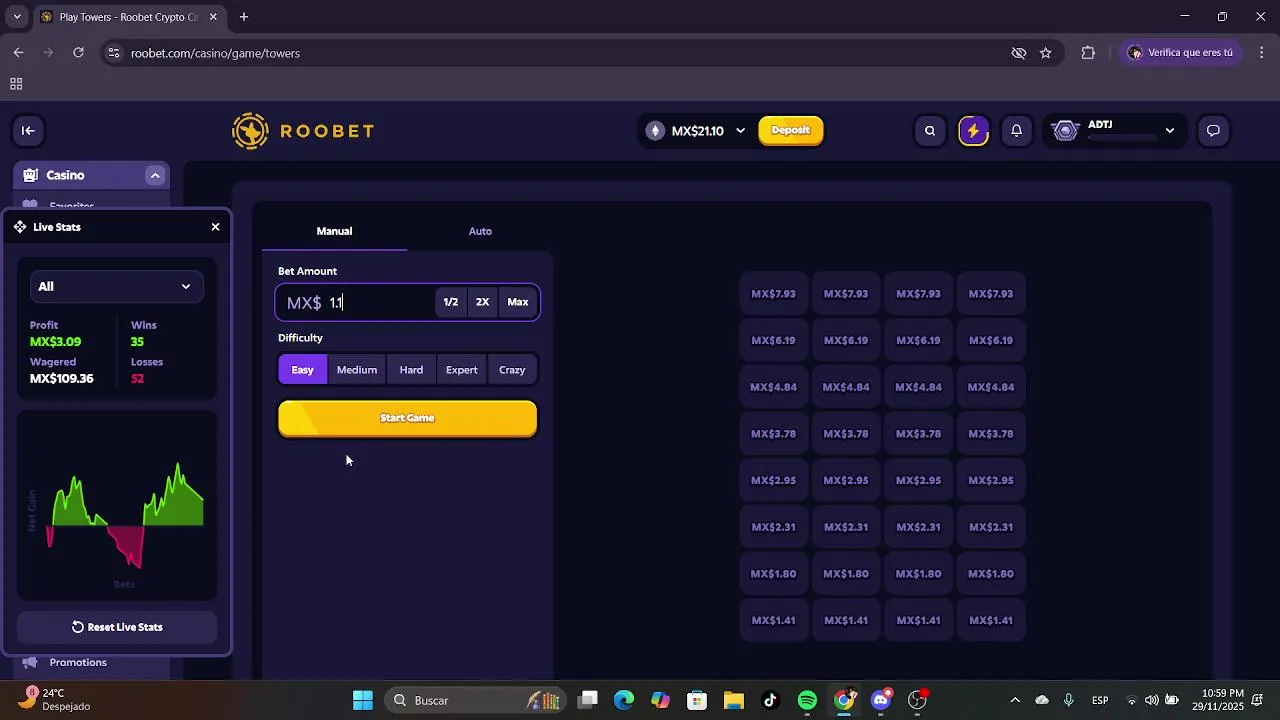Open the browser tab list chevron
The image size is (1280, 720).
tap(17, 17)
